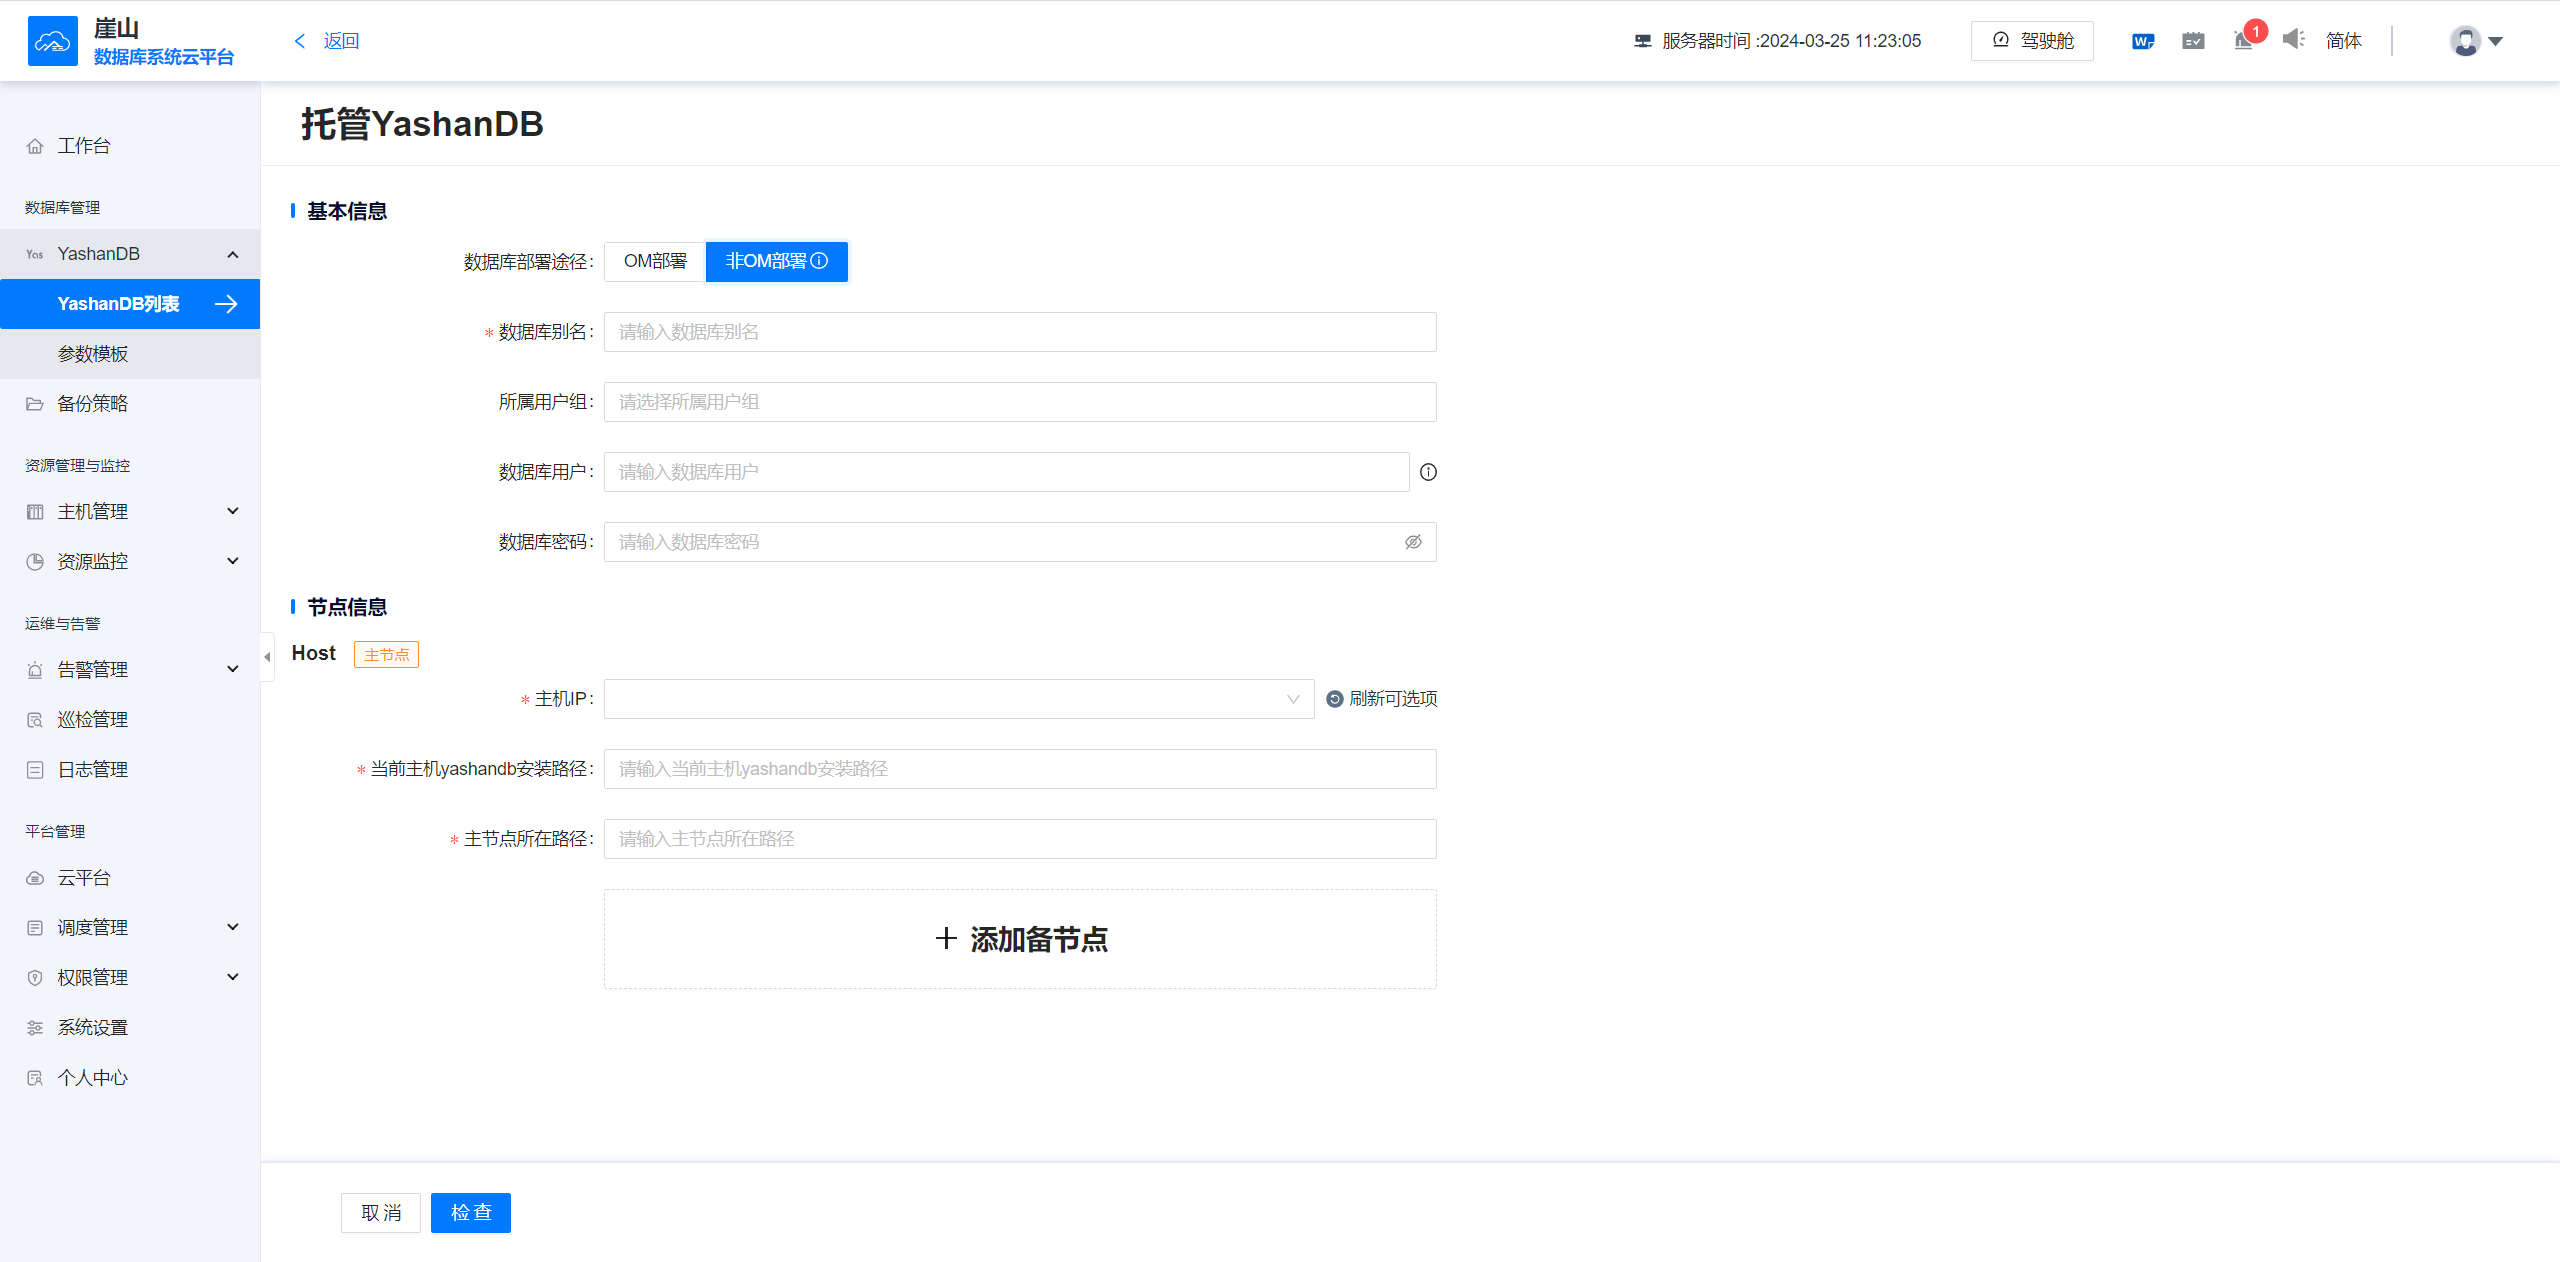Open 参数模板 in the sidebar

(x=93, y=354)
